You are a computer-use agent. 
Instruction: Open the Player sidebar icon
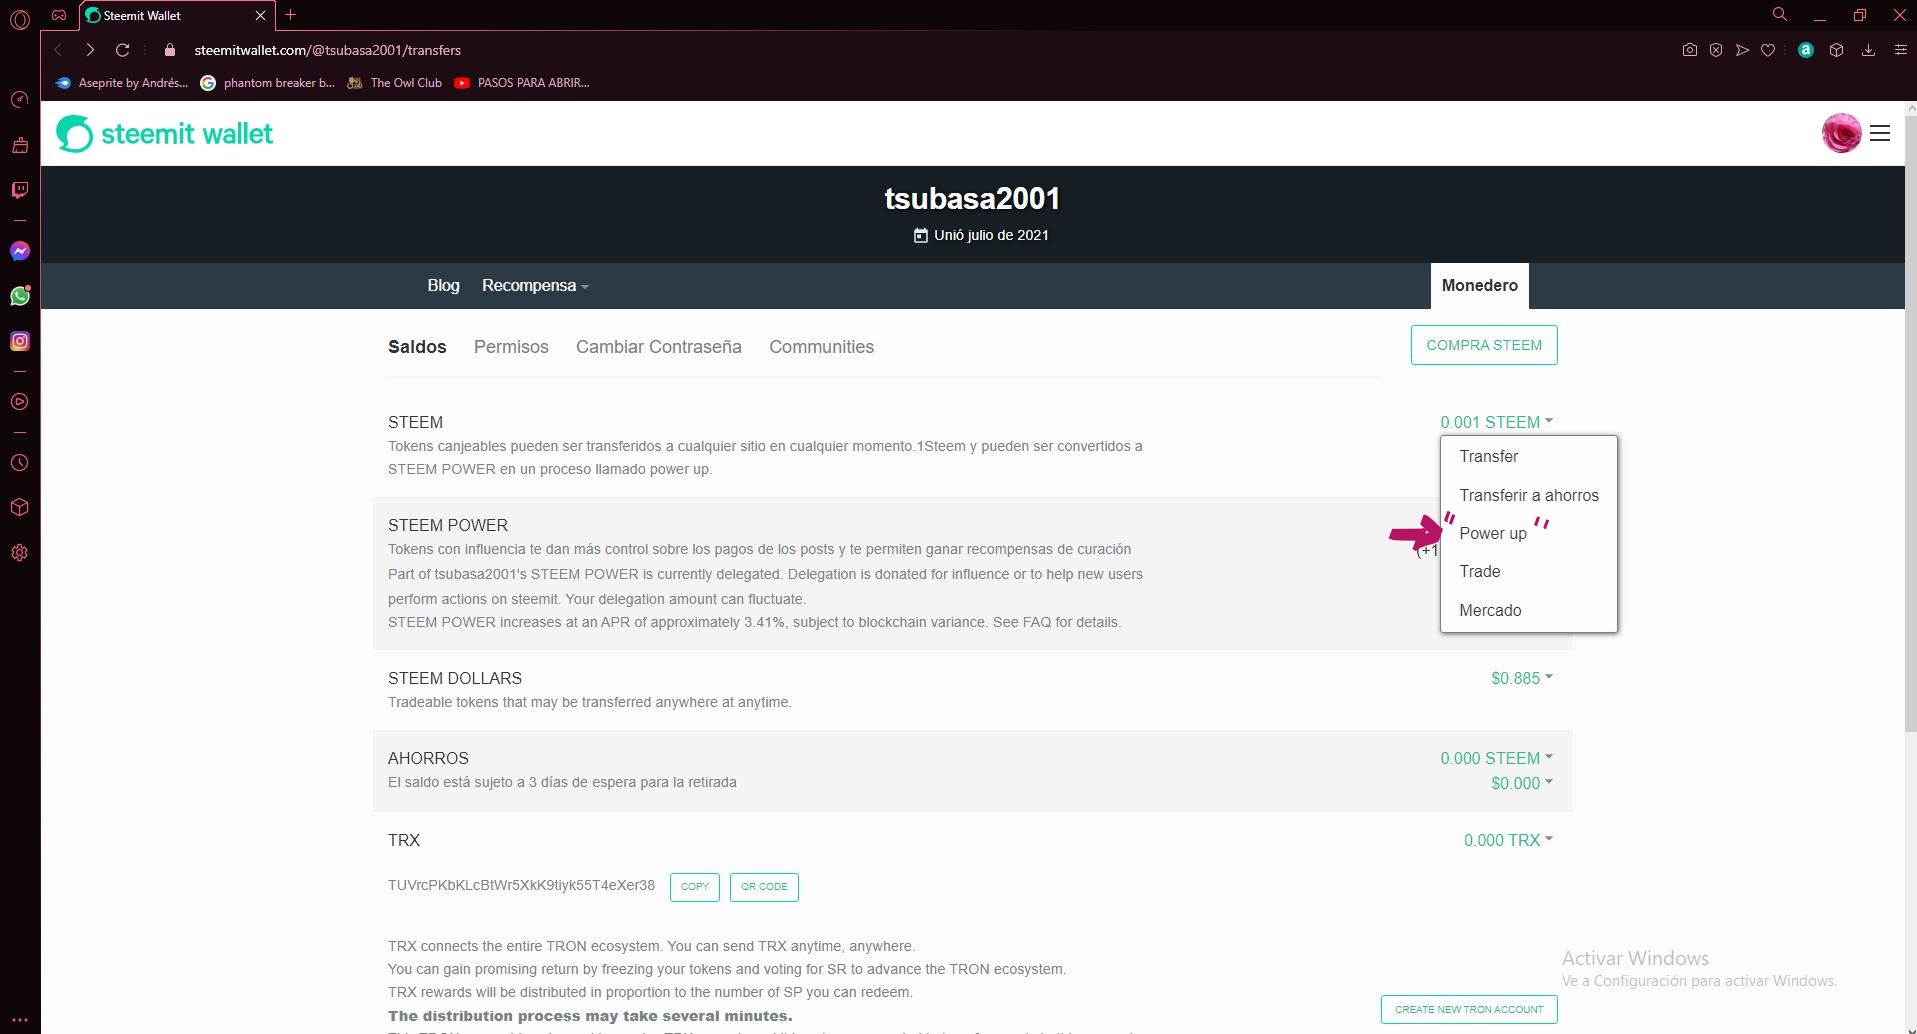click(19, 402)
